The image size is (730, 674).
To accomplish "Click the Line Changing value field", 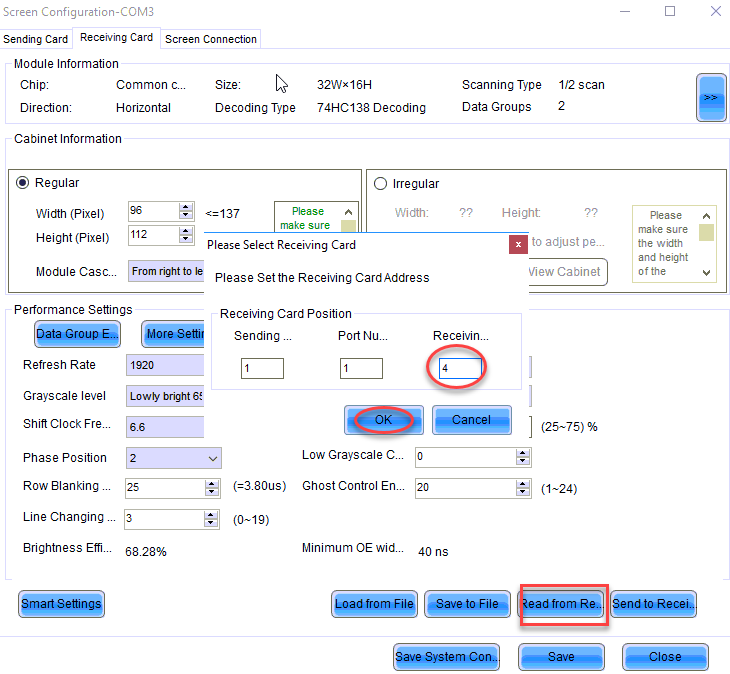I will point(164,519).
